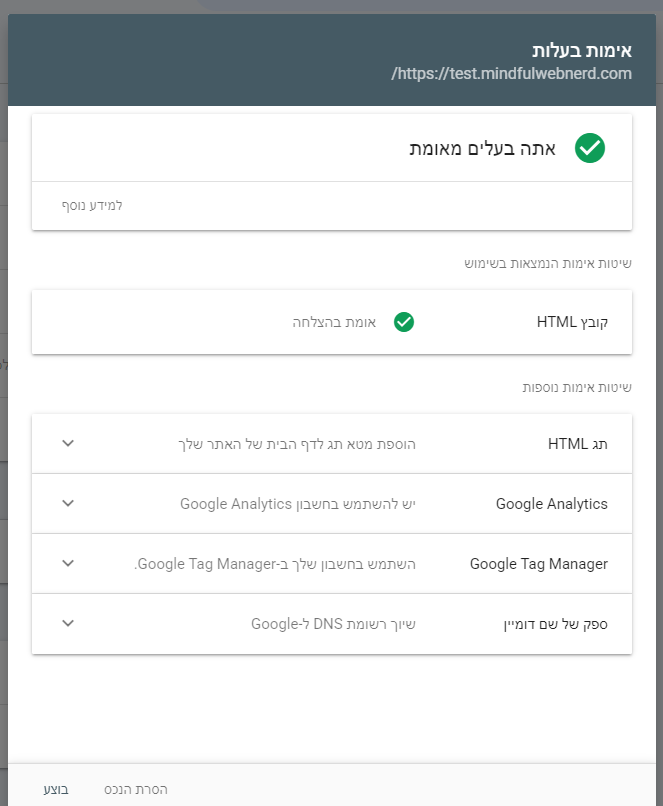Viewport: 663px width, 806px height.
Task: Click the בוצע button
Action: coord(56,789)
